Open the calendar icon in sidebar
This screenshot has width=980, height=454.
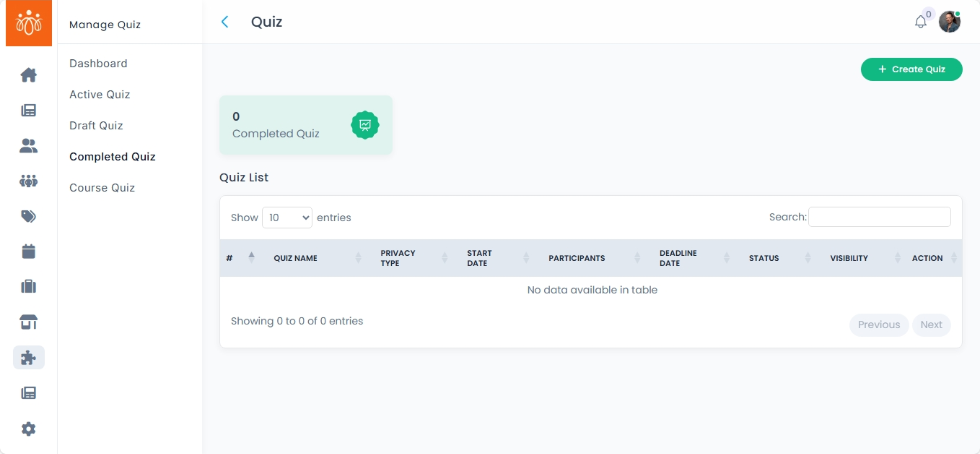[28, 251]
